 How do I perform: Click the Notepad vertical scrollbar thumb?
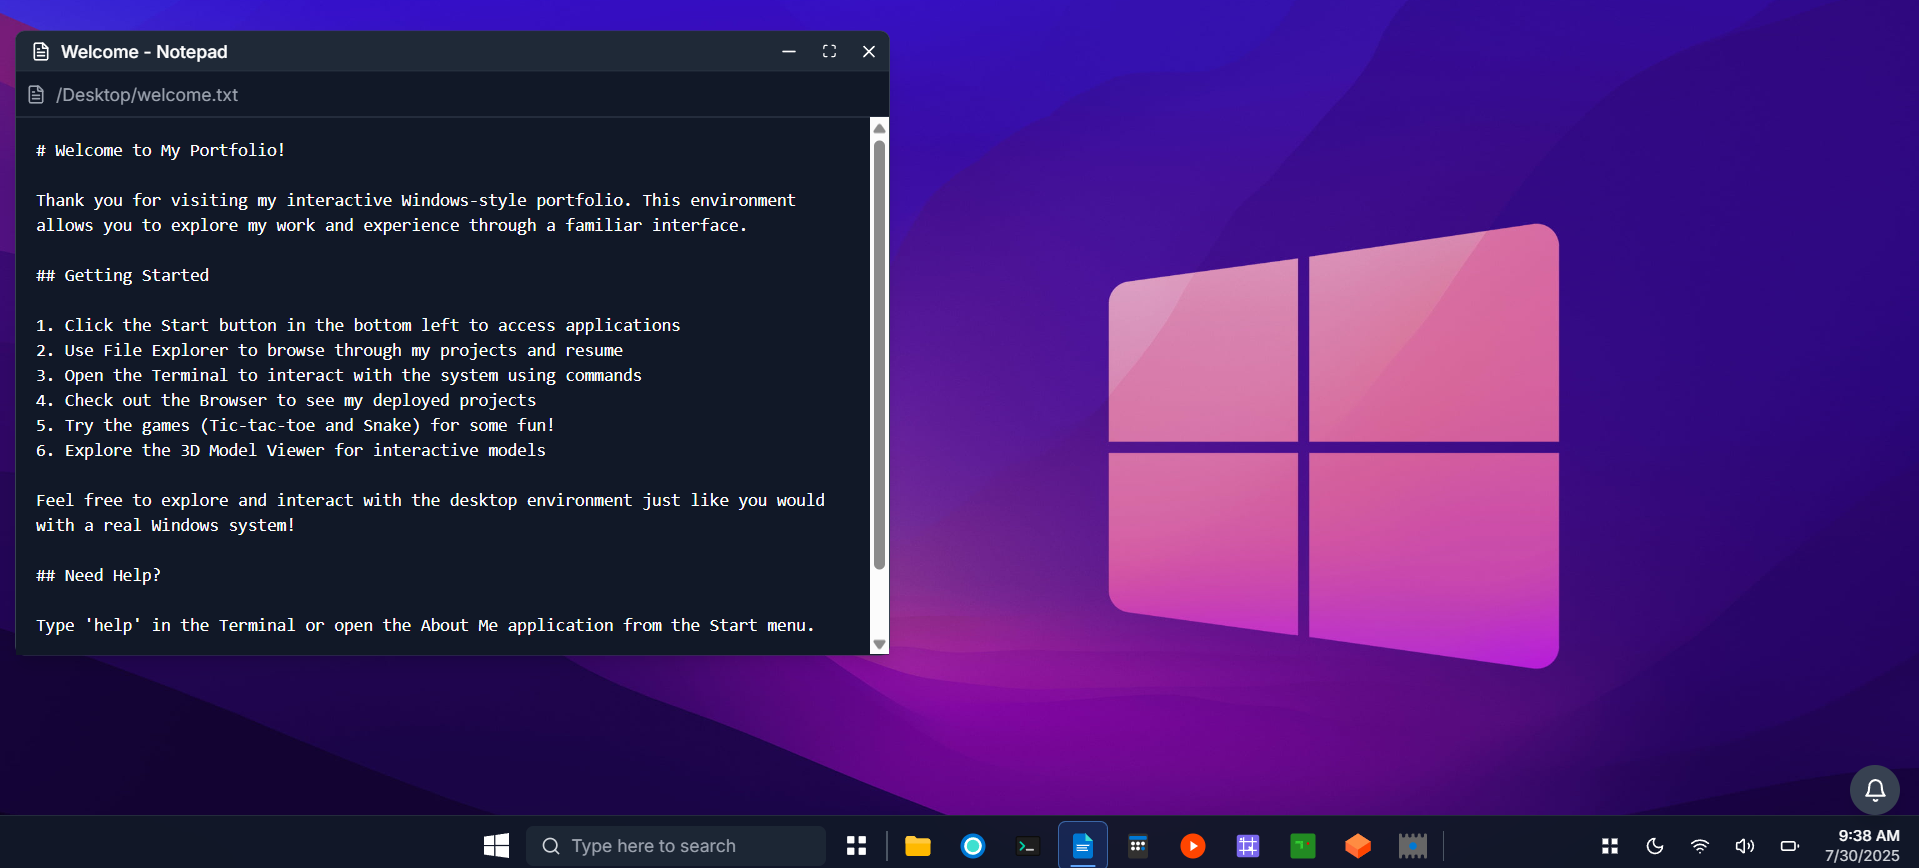click(x=880, y=355)
